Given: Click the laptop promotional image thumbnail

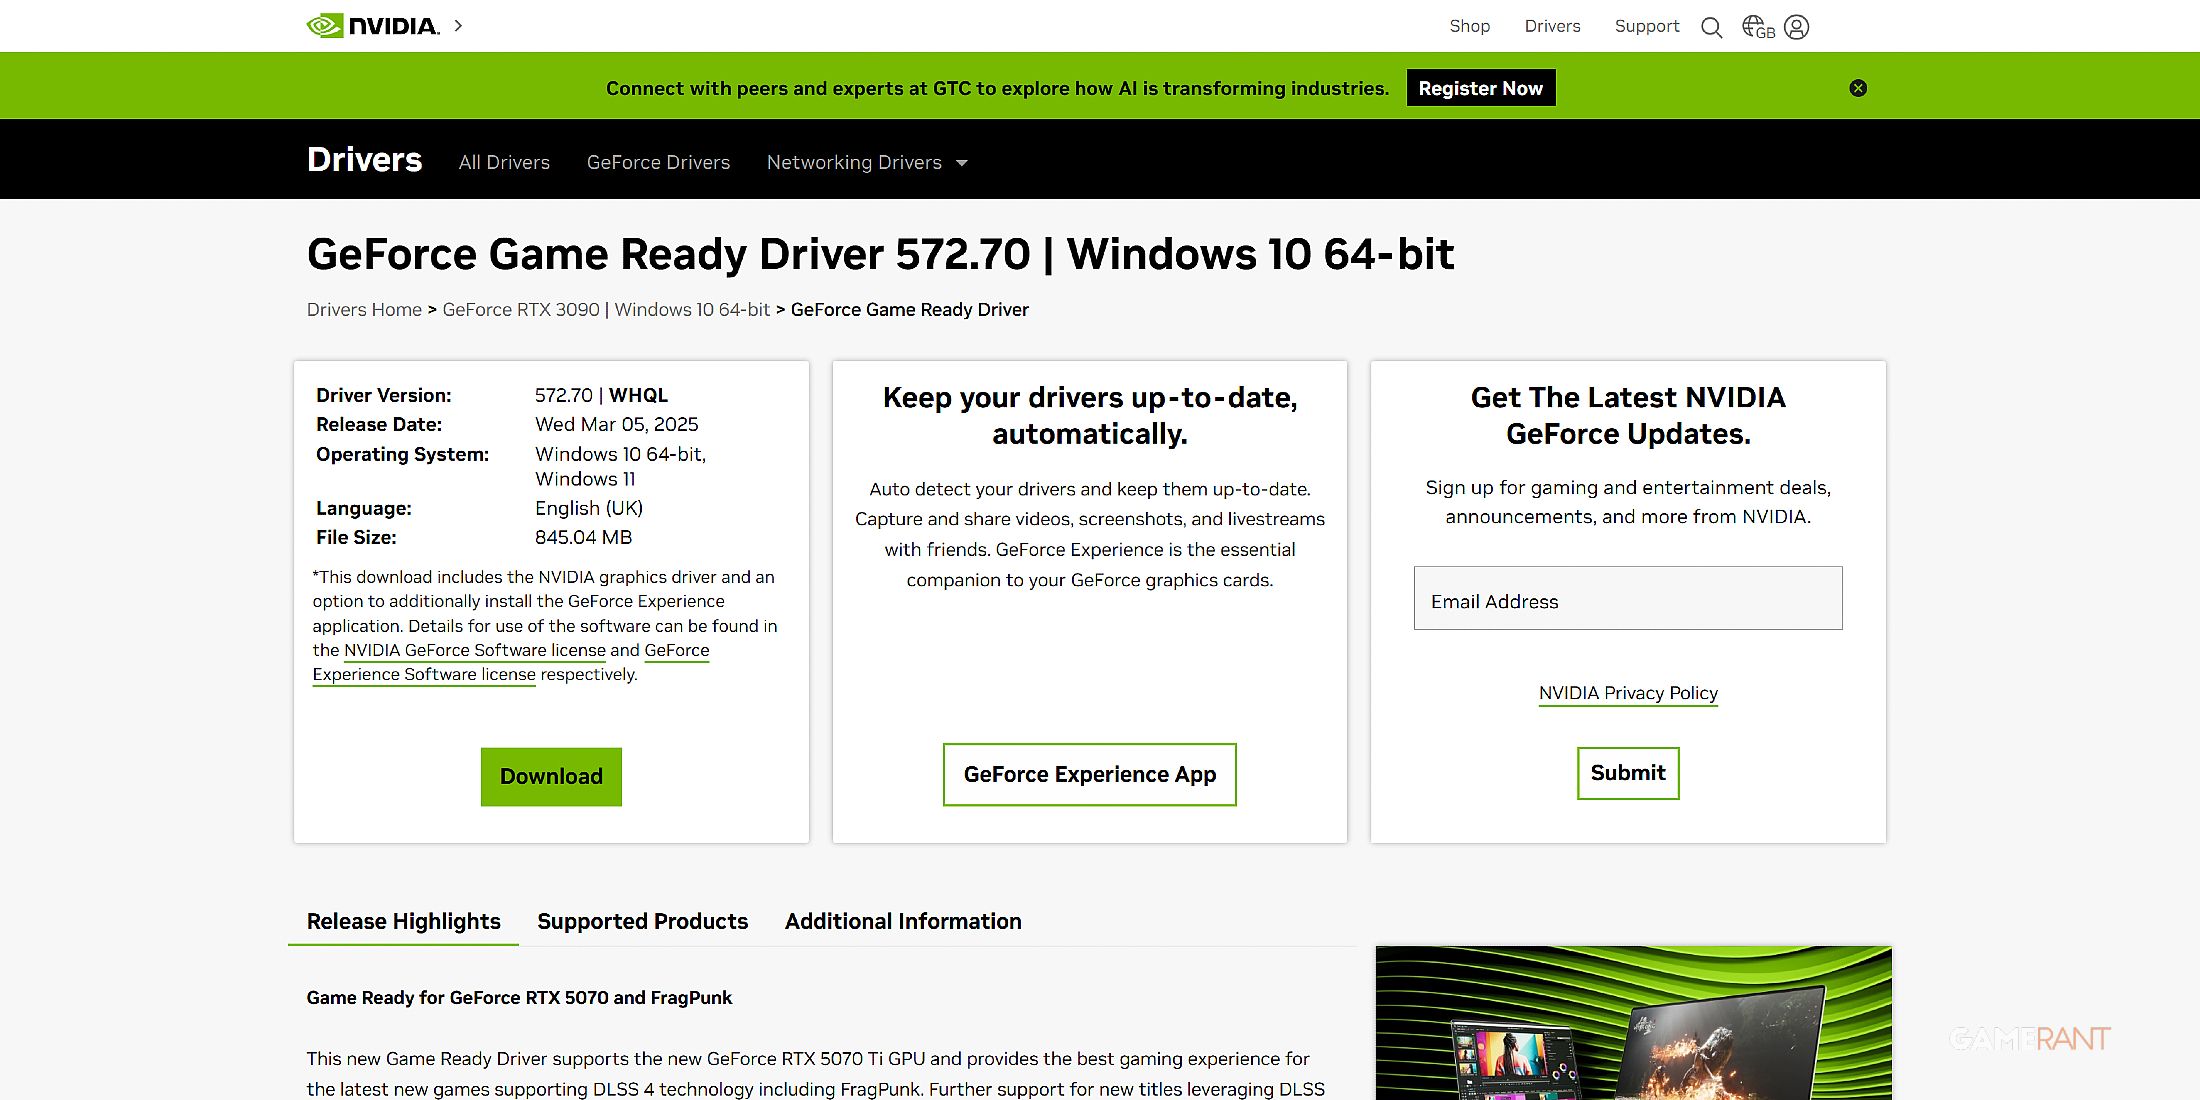Looking at the screenshot, I should click(x=1632, y=1023).
